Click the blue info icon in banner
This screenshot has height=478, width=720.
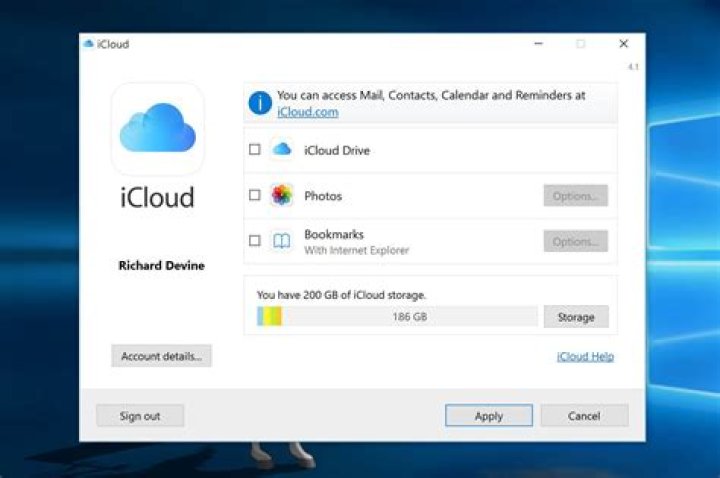tap(260, 103)
